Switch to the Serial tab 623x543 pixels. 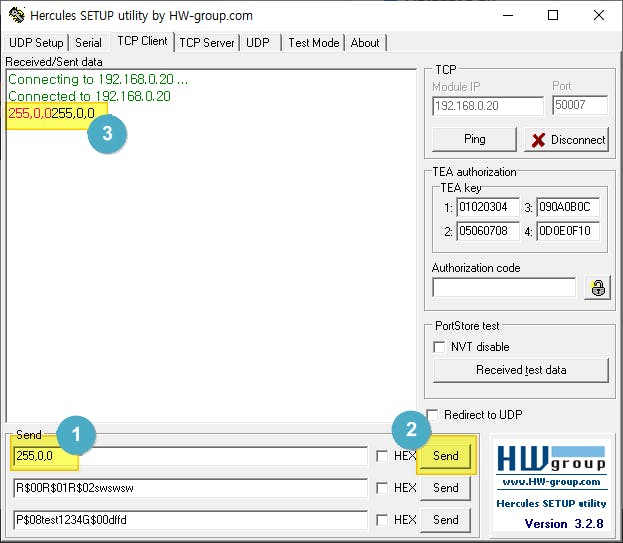(88, 43)
